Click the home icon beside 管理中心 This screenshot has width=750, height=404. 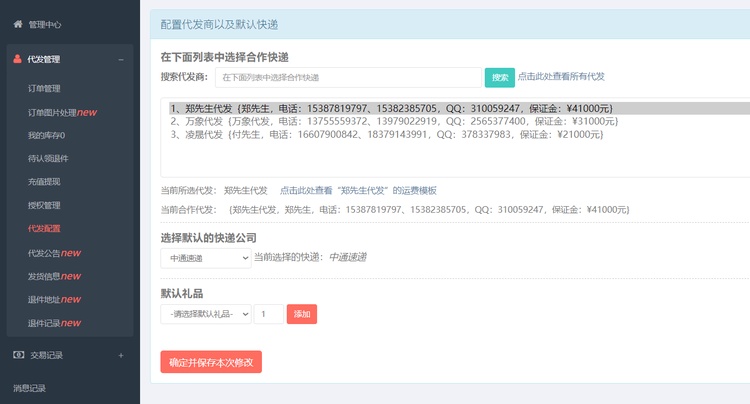click(18, 23)
